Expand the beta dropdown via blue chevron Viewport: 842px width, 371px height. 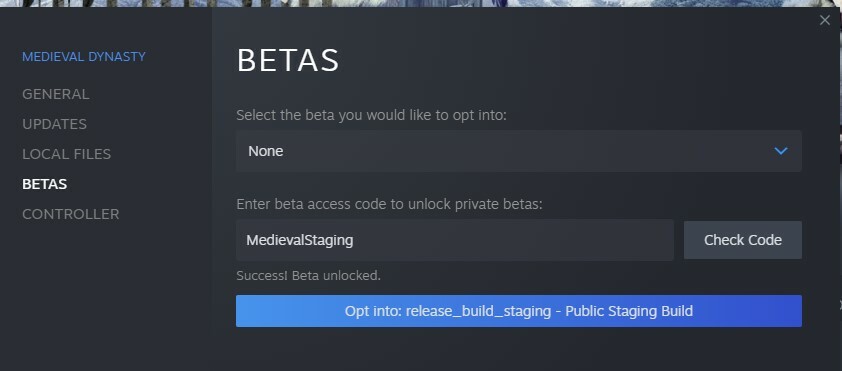tap(781, 151)
